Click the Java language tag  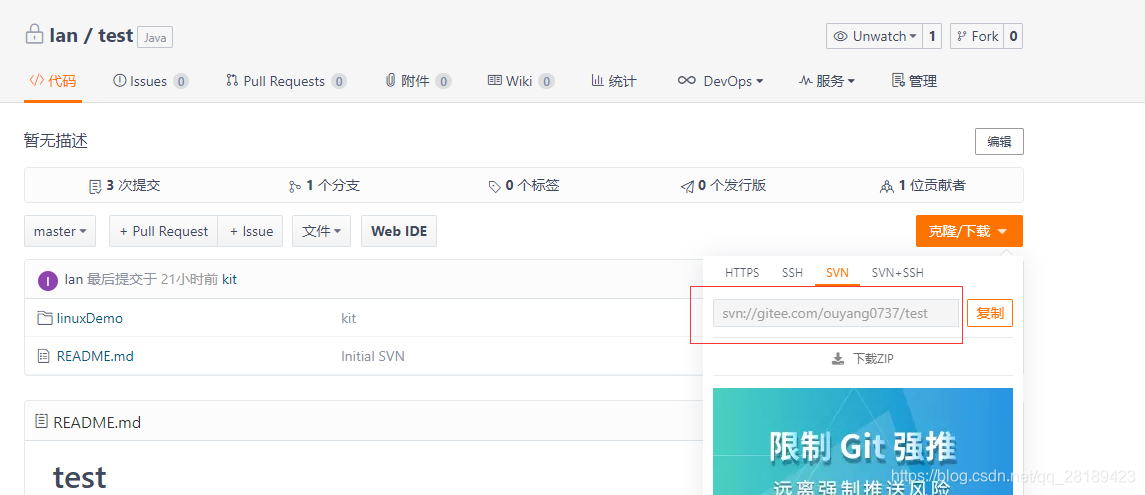[x=155, y=37]
